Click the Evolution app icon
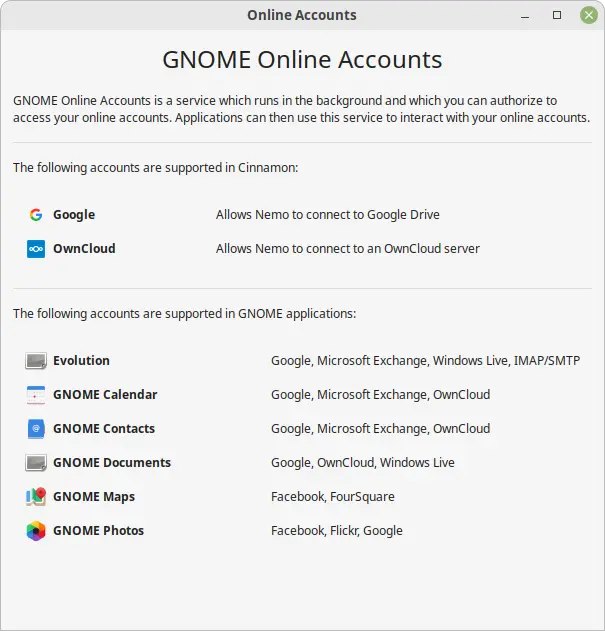Image resolution: width=605 pixels, height=631 pixels. pos(36,361)
